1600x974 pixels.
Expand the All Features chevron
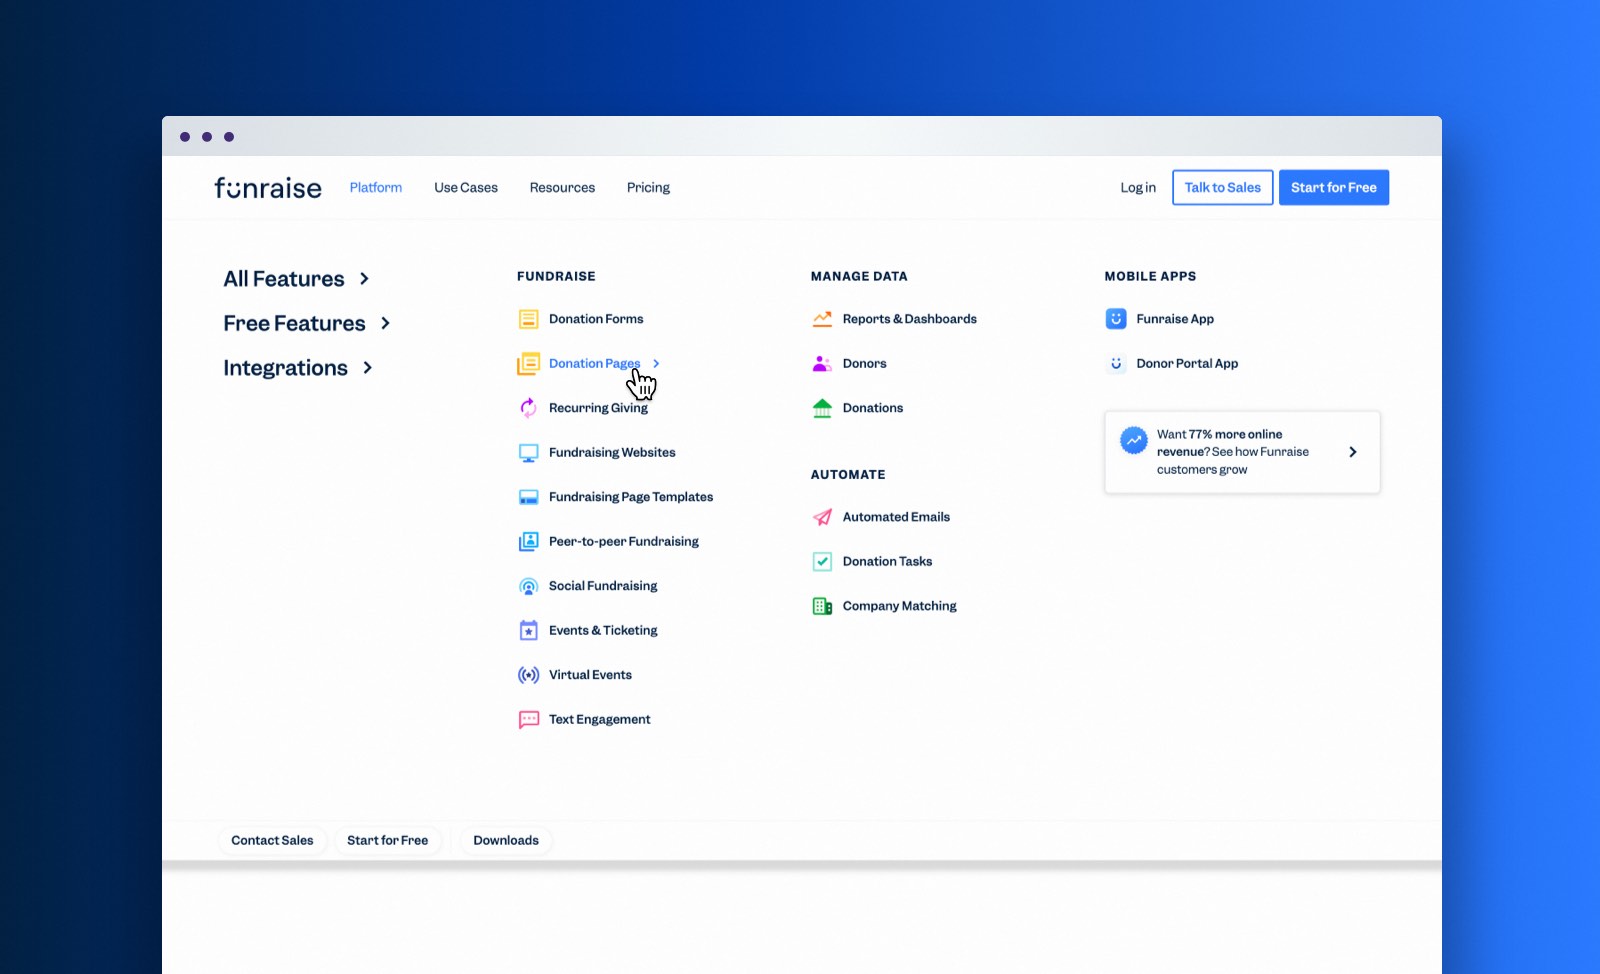coord(364,279)
